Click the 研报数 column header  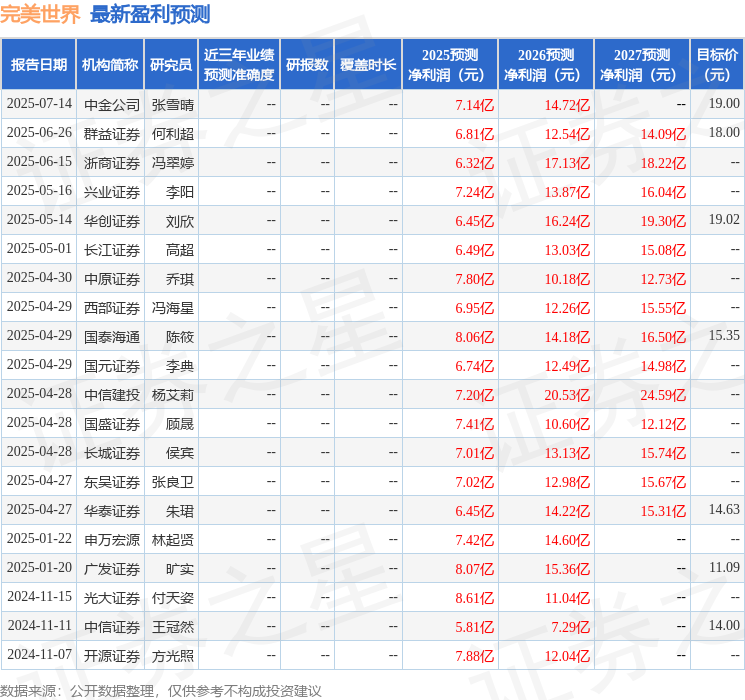point(307,65)
